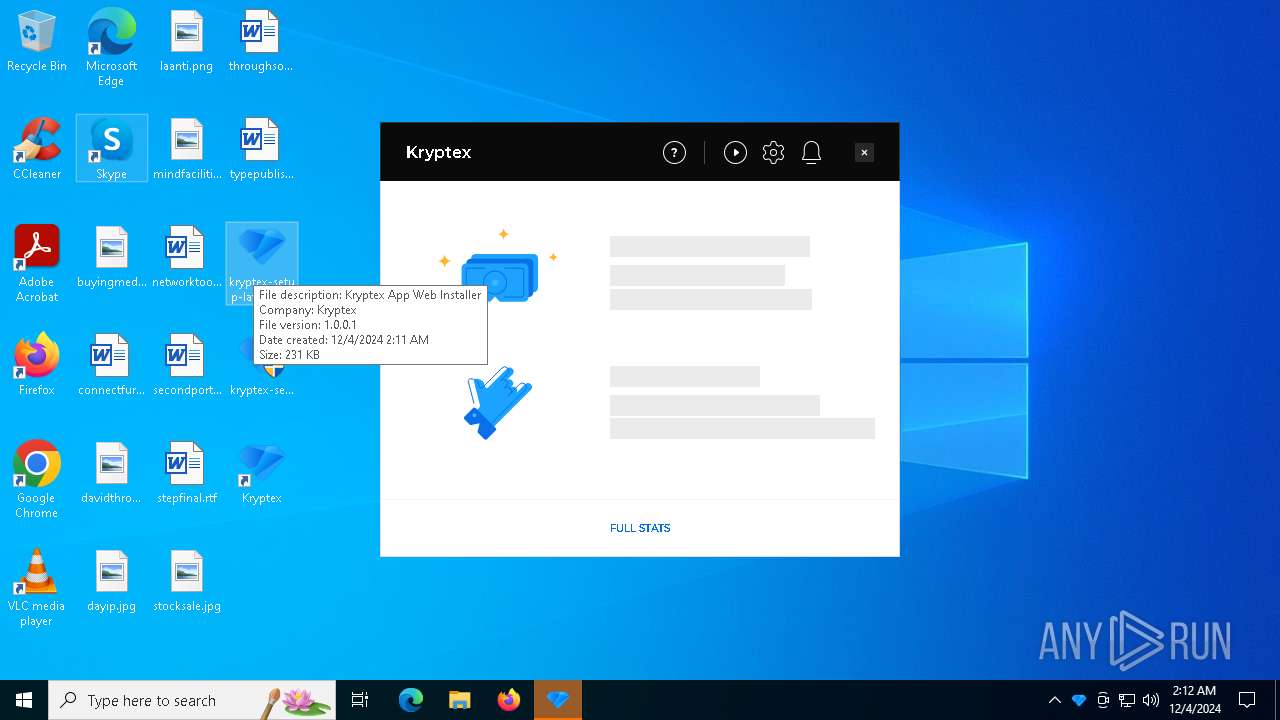Open network status tray icon
Viewport: 1280px width, 720px height.
pos(1127,700)
